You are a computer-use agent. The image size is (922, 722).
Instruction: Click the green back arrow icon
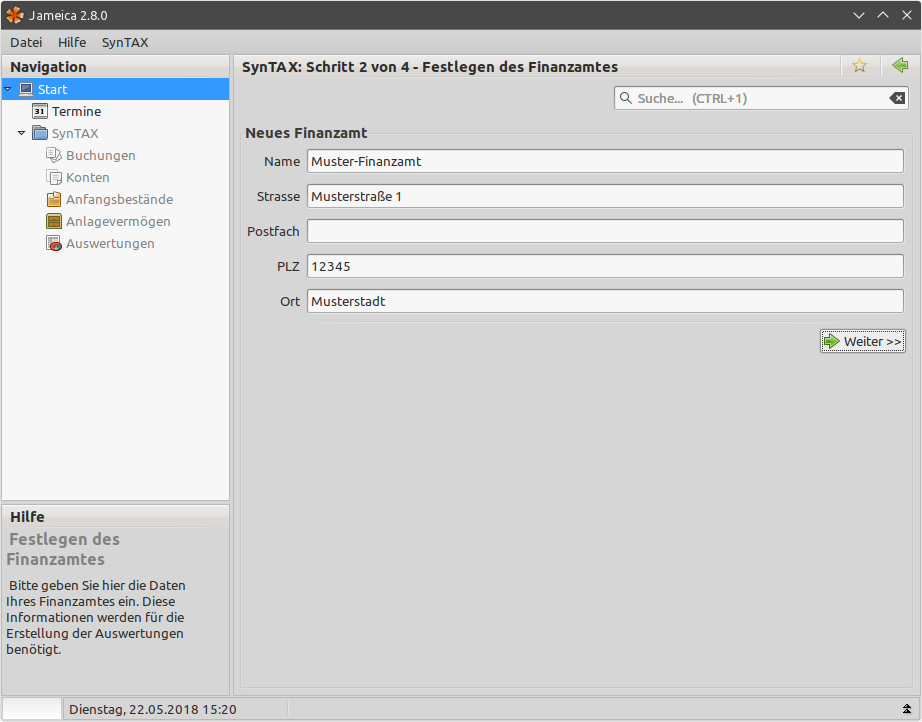900,65
